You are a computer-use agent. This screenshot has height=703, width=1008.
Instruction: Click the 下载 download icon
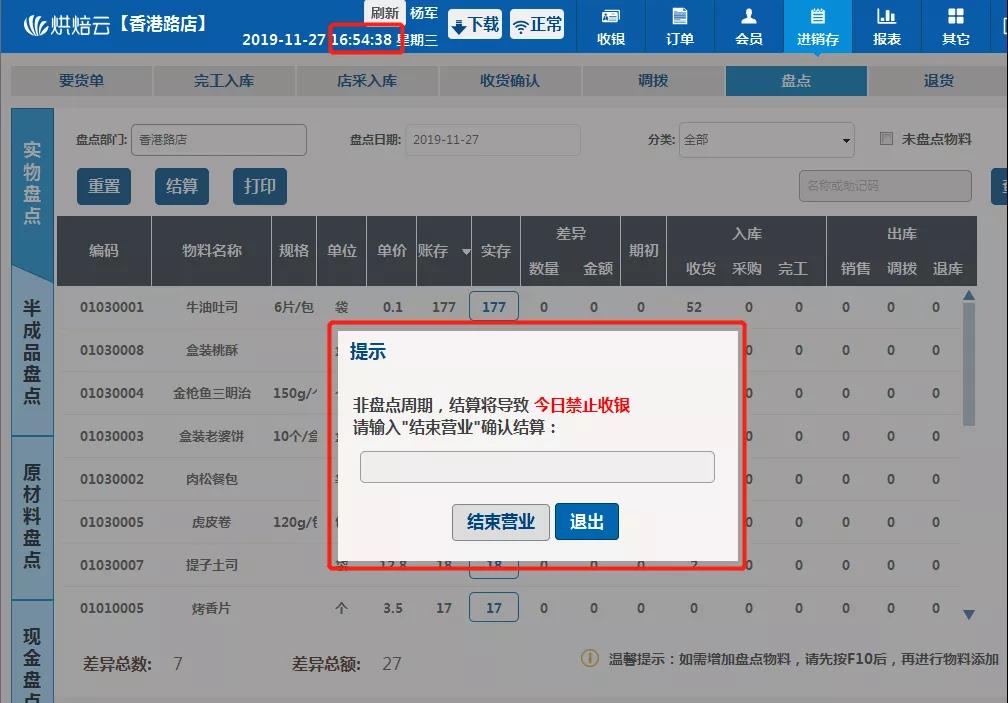(474, 23)
